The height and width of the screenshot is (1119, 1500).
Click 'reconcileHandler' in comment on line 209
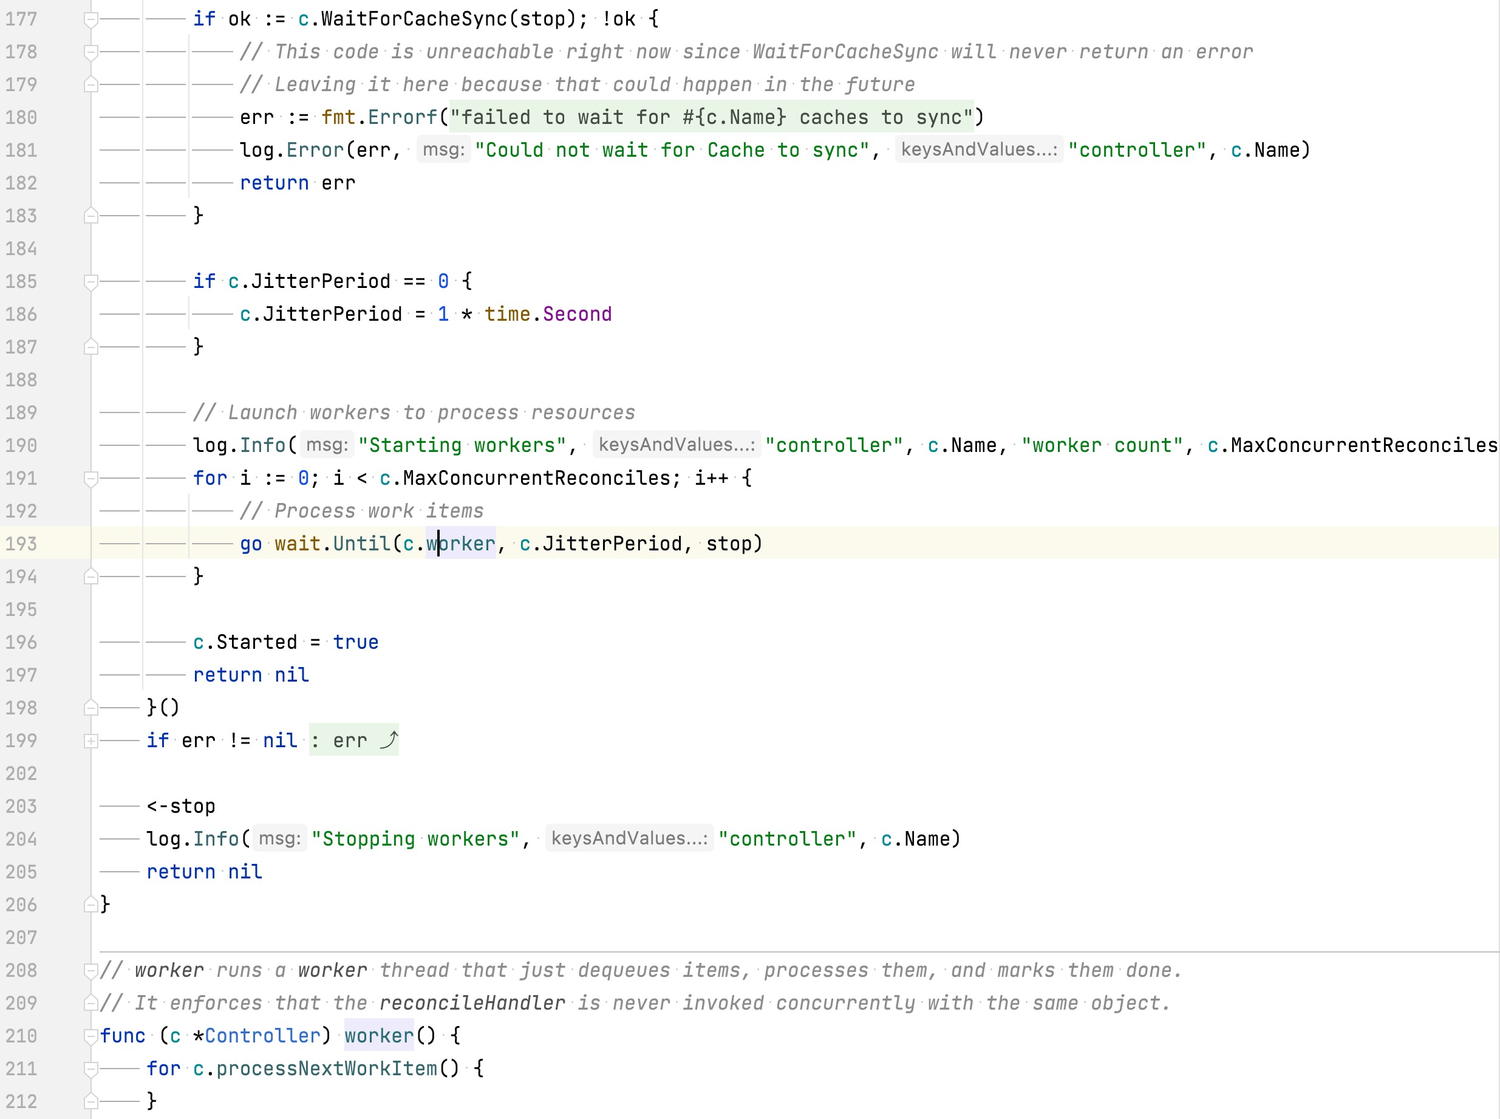pyautogui.click(x=472, y=1003)
